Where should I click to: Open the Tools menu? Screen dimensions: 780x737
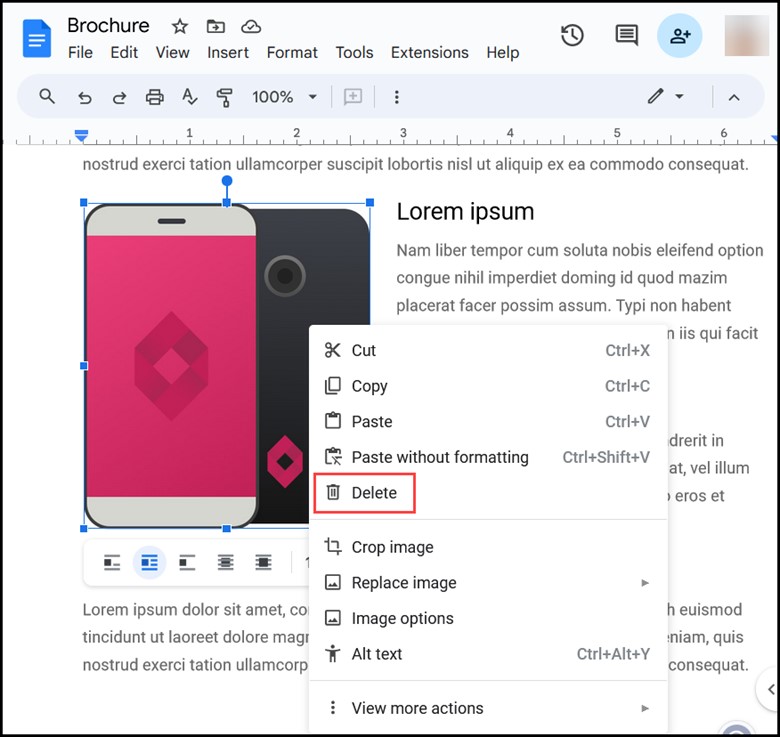(x=354, y=53)
